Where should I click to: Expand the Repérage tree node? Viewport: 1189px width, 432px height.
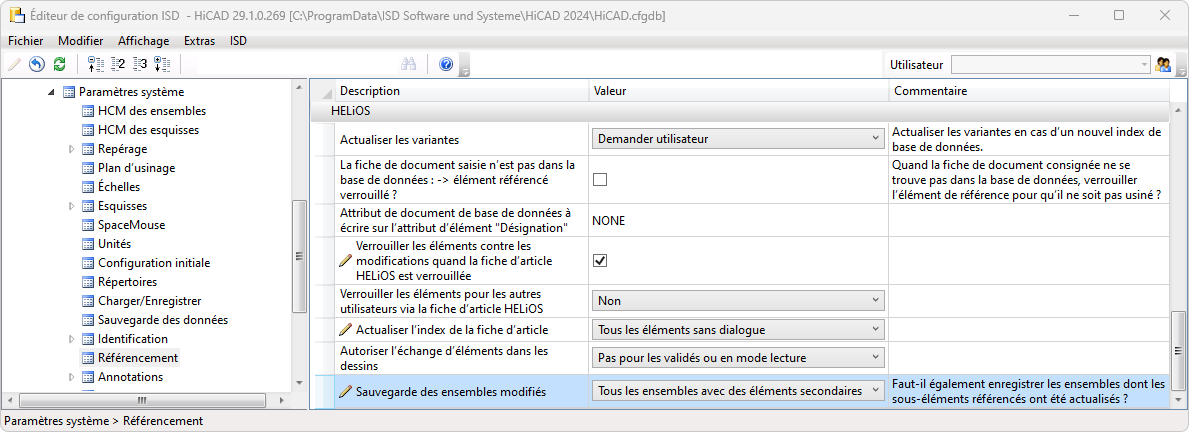[x=71, y=149]
